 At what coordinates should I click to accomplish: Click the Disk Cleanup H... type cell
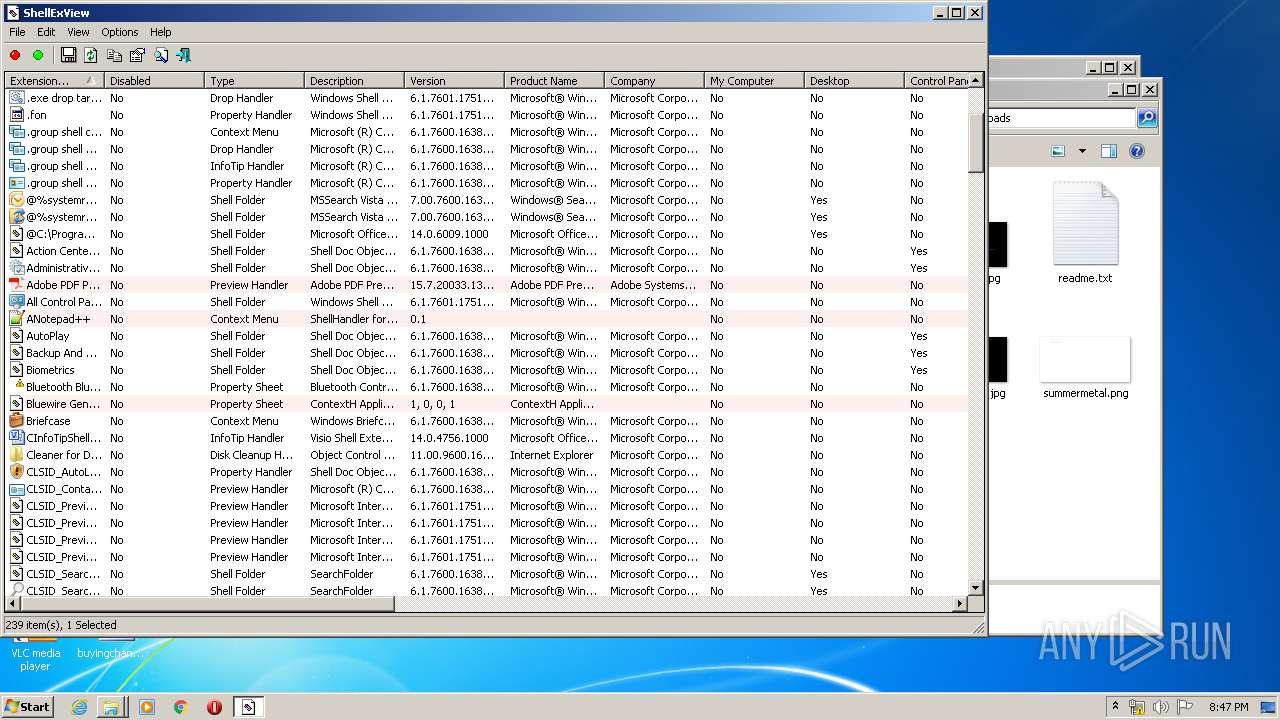tap(251, 455)
